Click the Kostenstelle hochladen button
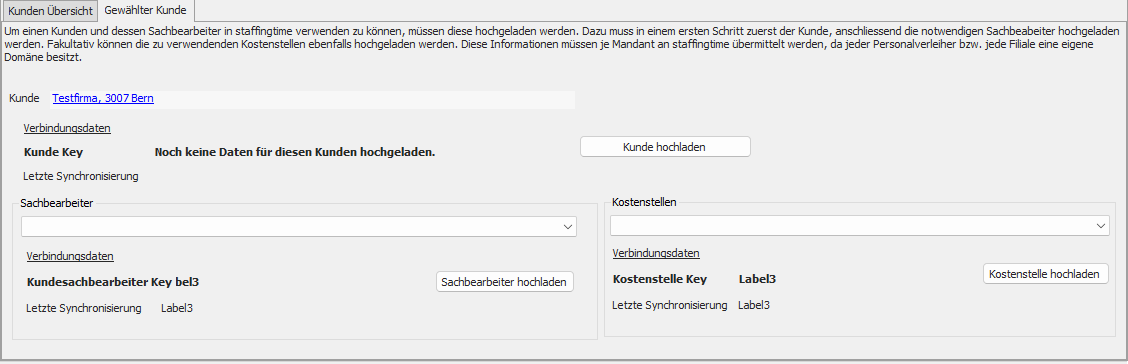The height and width of the screenshot is (364, 1128). (x=1045, y=274)
